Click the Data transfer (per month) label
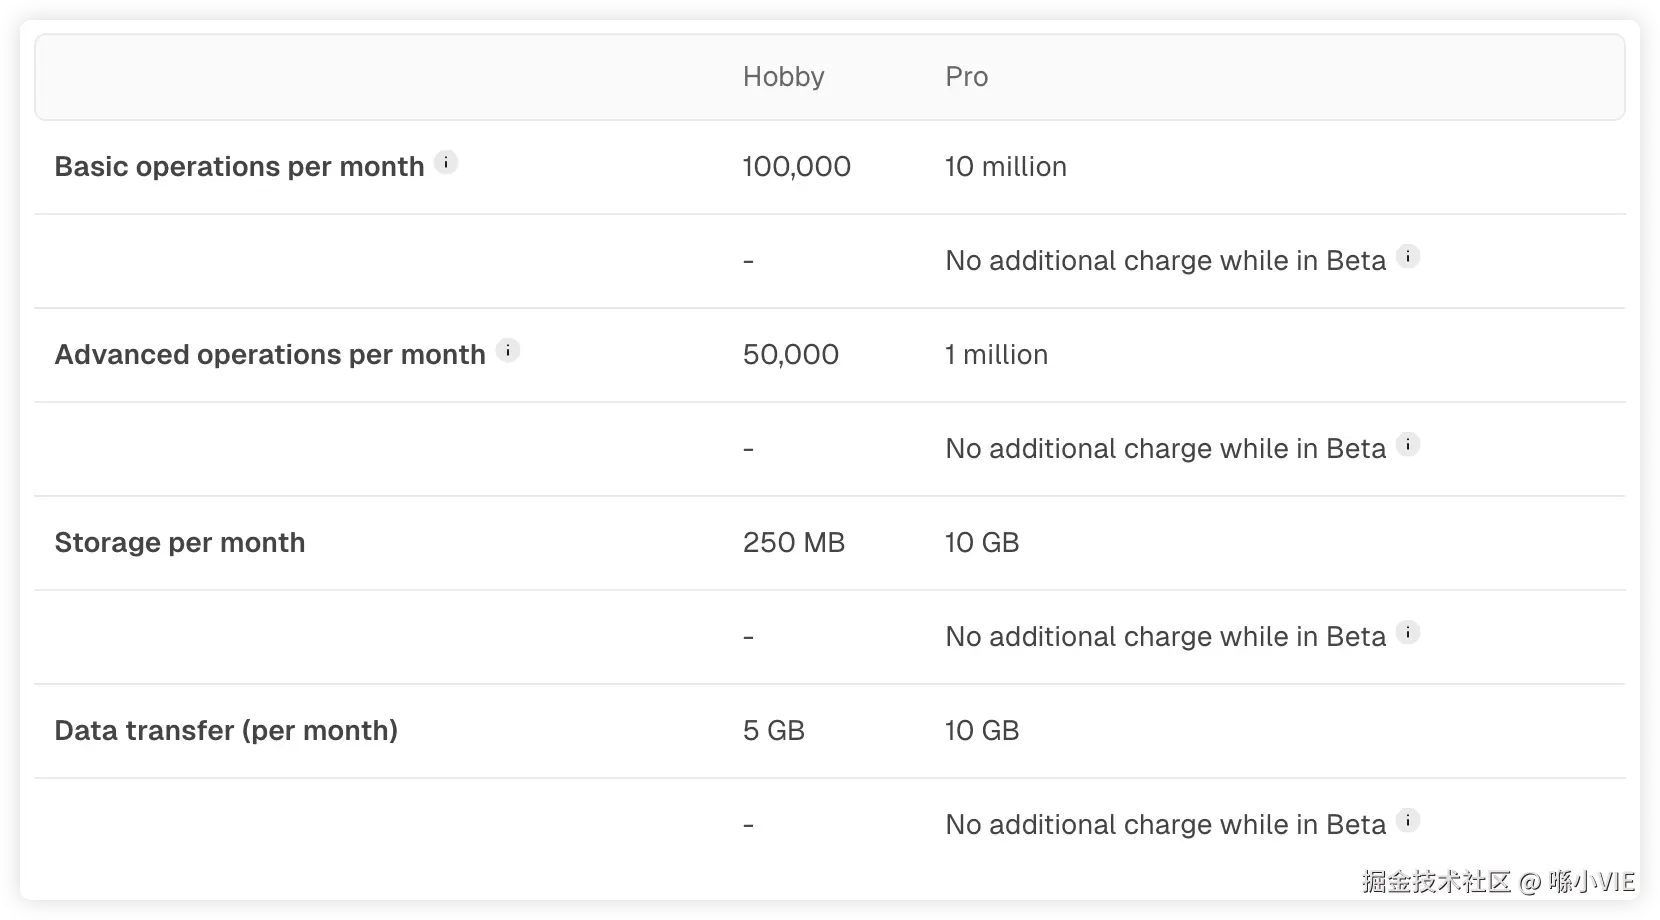 226,730
